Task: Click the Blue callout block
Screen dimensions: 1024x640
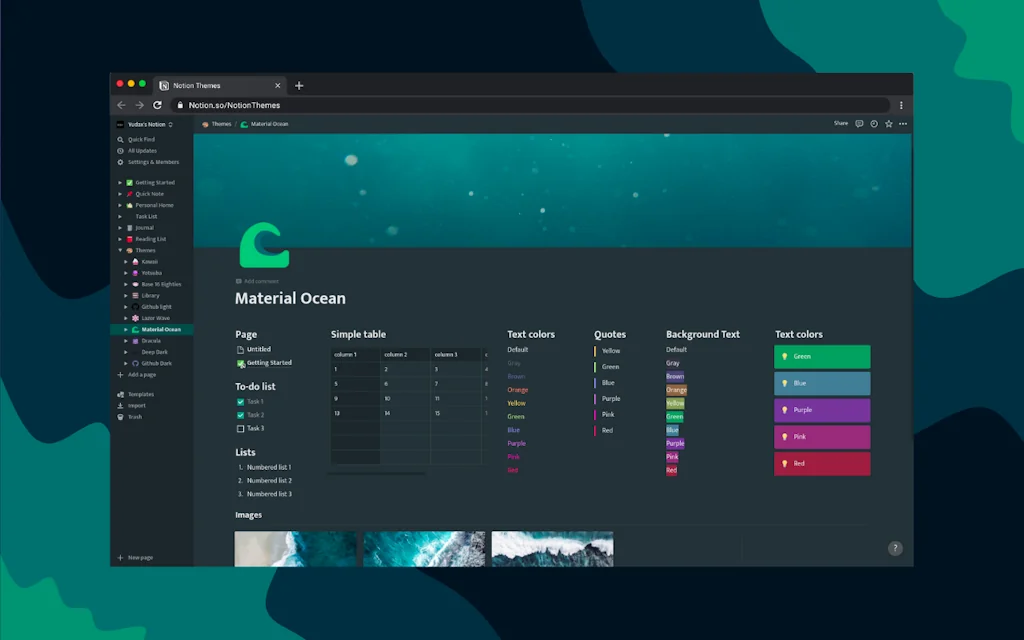Action: [x=822, y=383]
